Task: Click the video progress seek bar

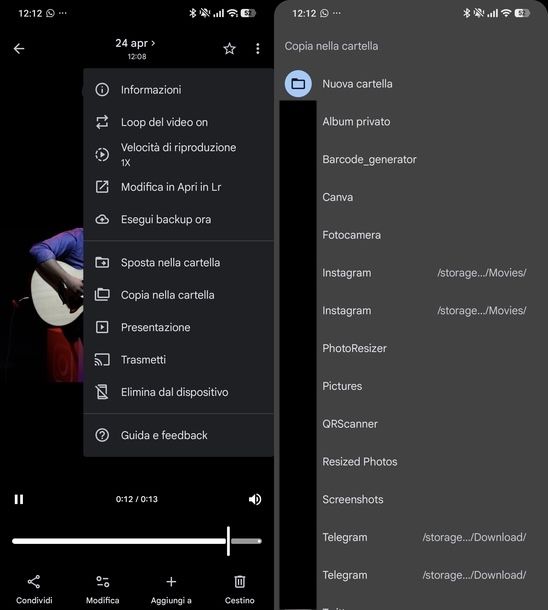Action: point(137,541)
